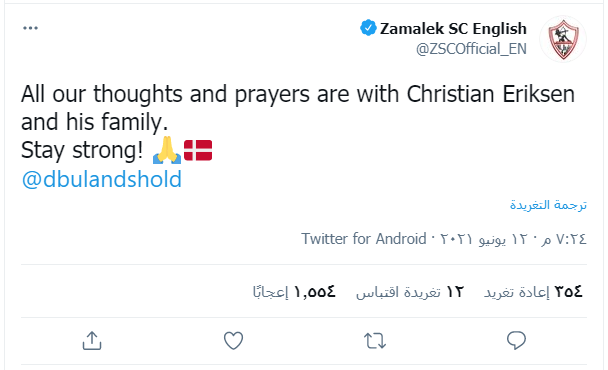The image size is (608, 370).
Task: Open tweet timestamp ٧:٢٤ م
Action: pos(563,239)
